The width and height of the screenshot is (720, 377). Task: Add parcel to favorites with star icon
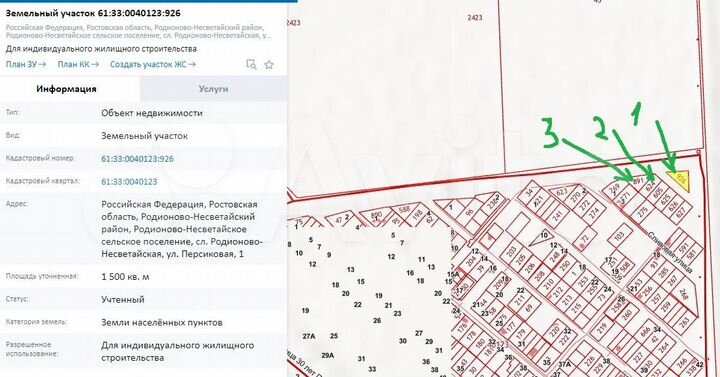(269, 65)
